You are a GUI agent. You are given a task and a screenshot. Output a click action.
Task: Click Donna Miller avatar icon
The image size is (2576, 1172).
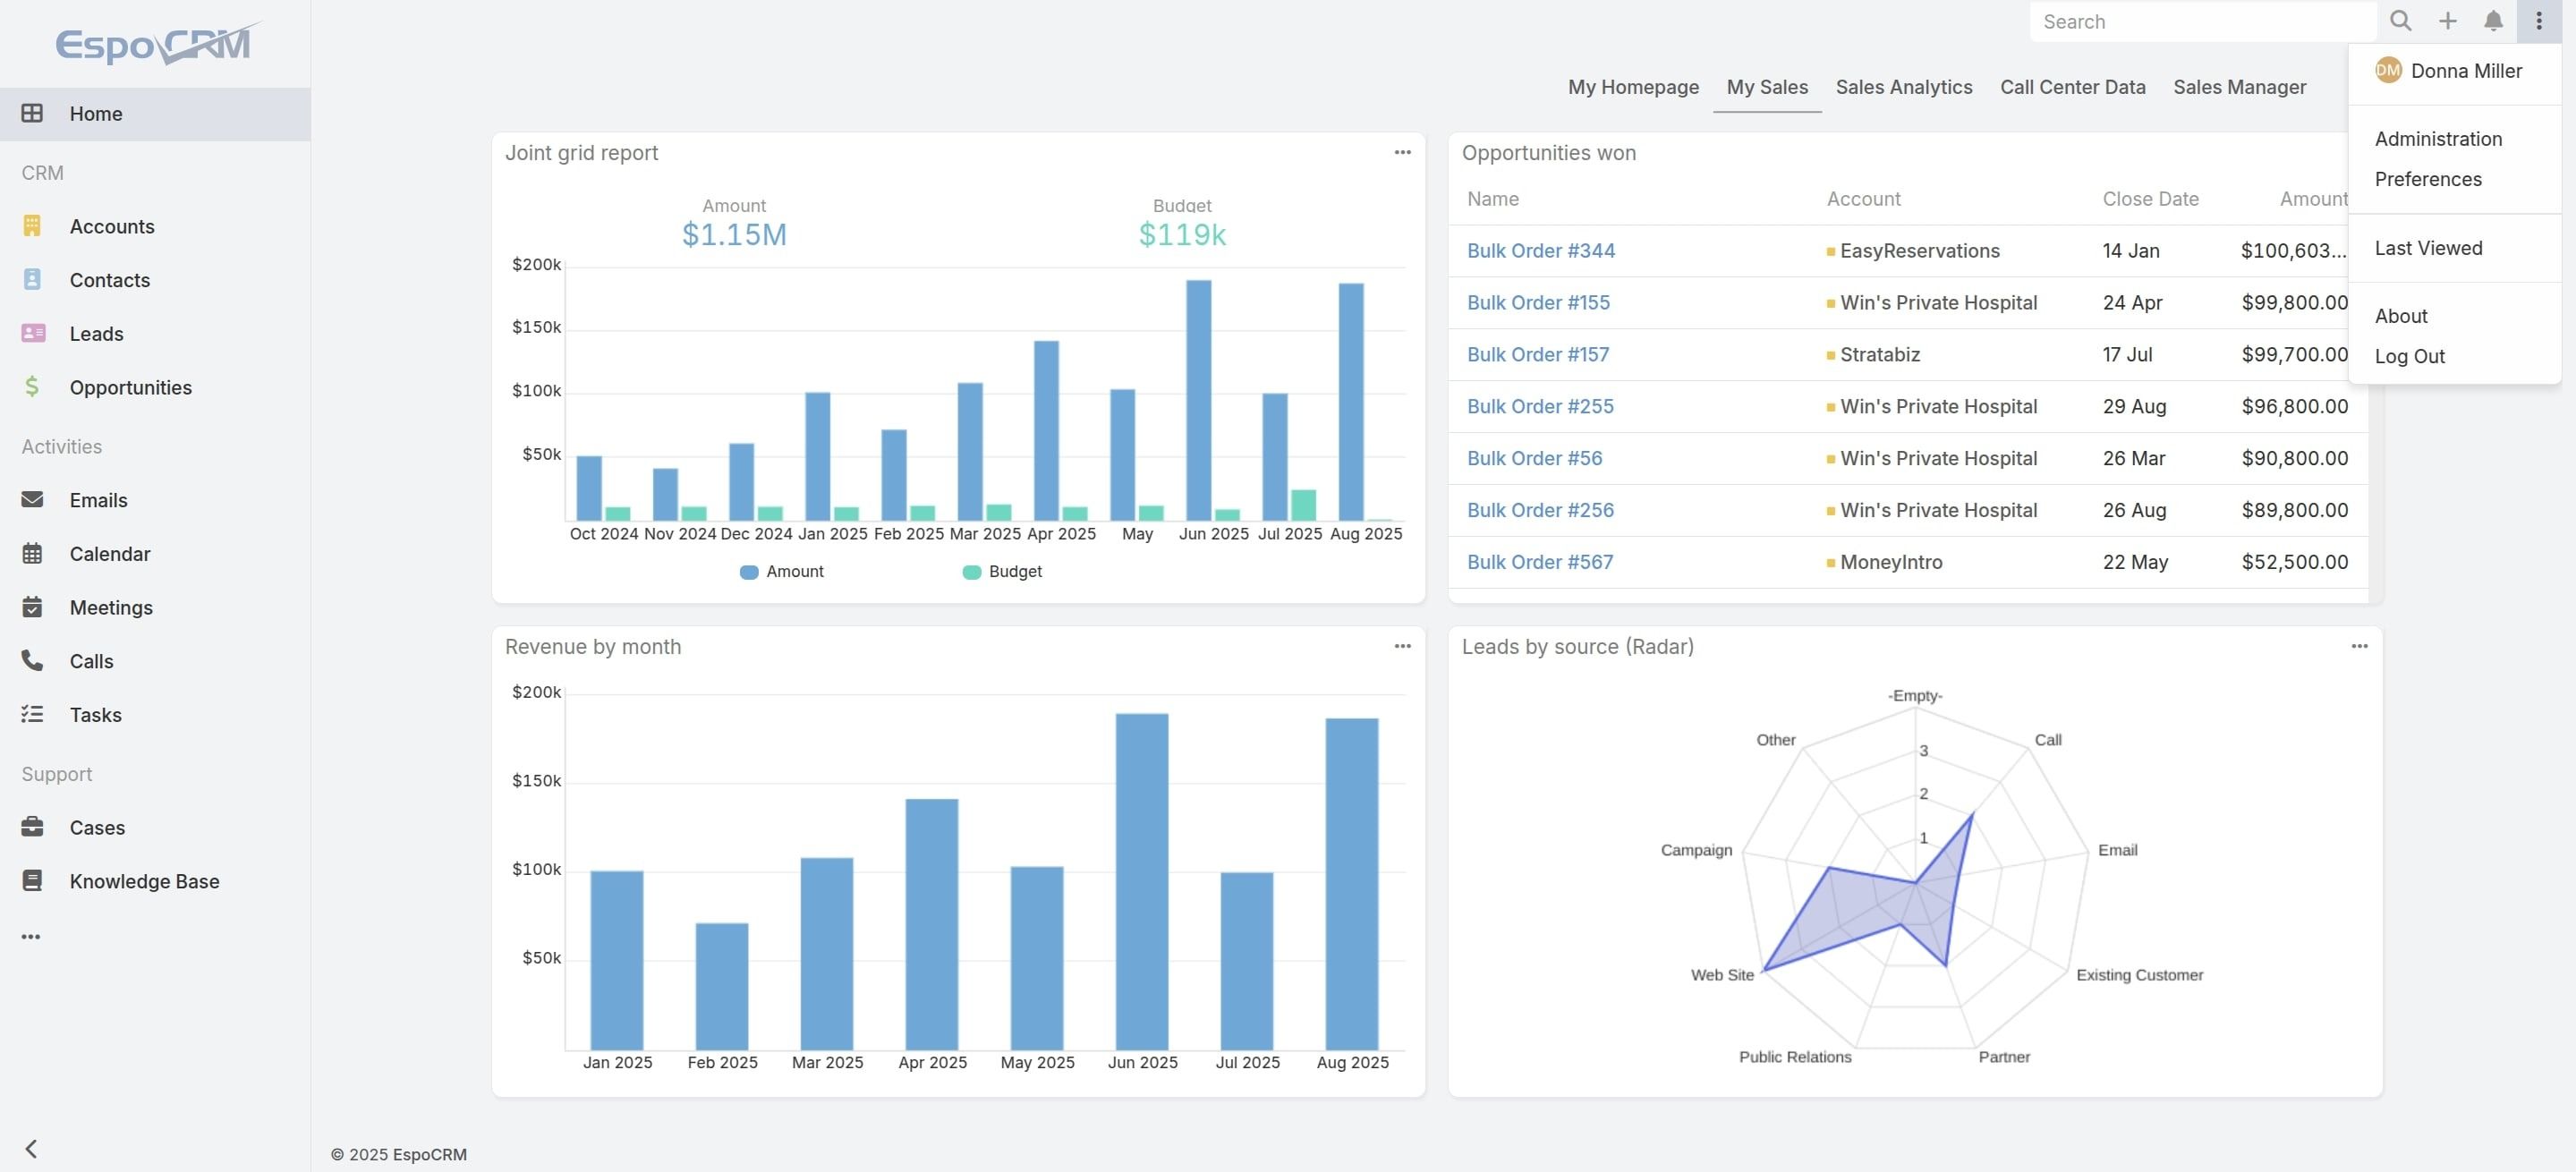click(x=2388, y=70)
